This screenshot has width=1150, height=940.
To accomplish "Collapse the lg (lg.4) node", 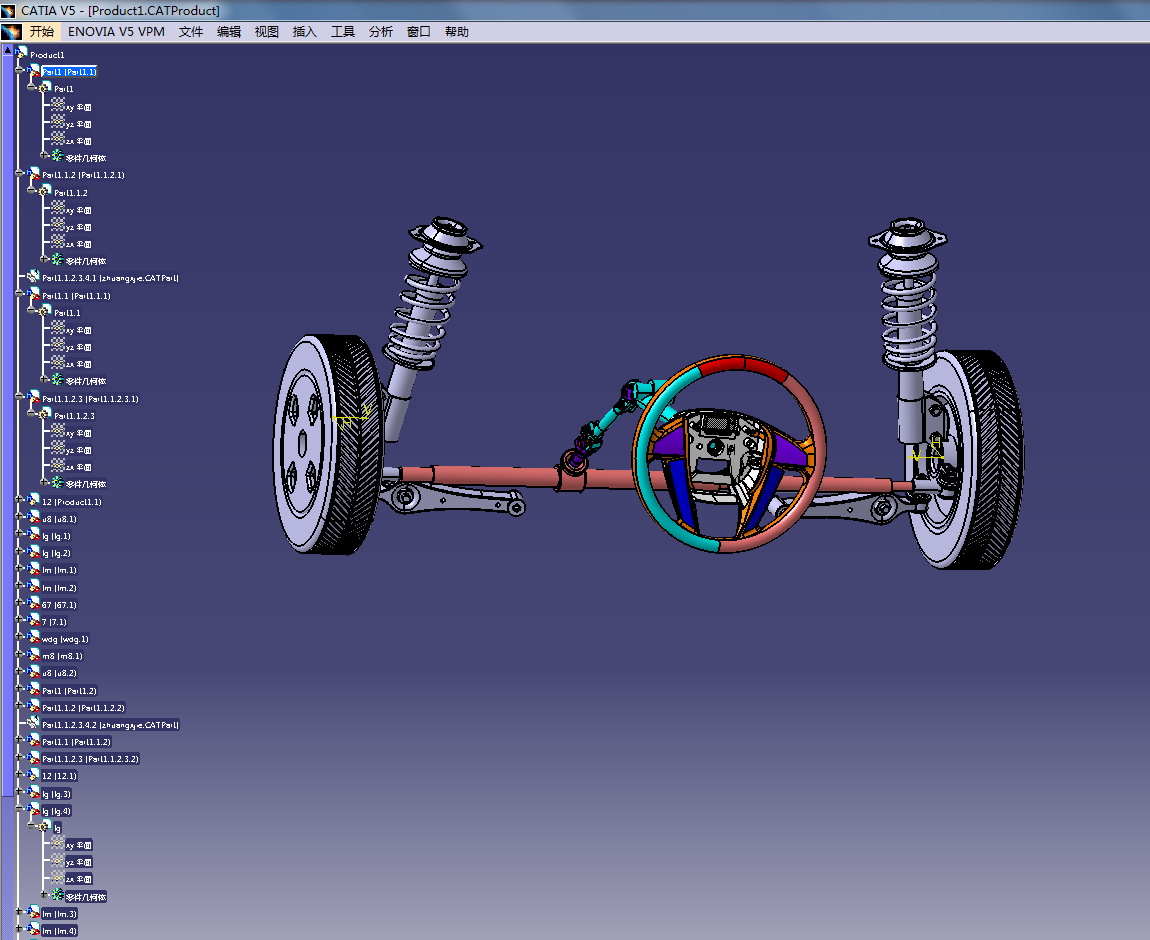I will [x=20, y=809].
